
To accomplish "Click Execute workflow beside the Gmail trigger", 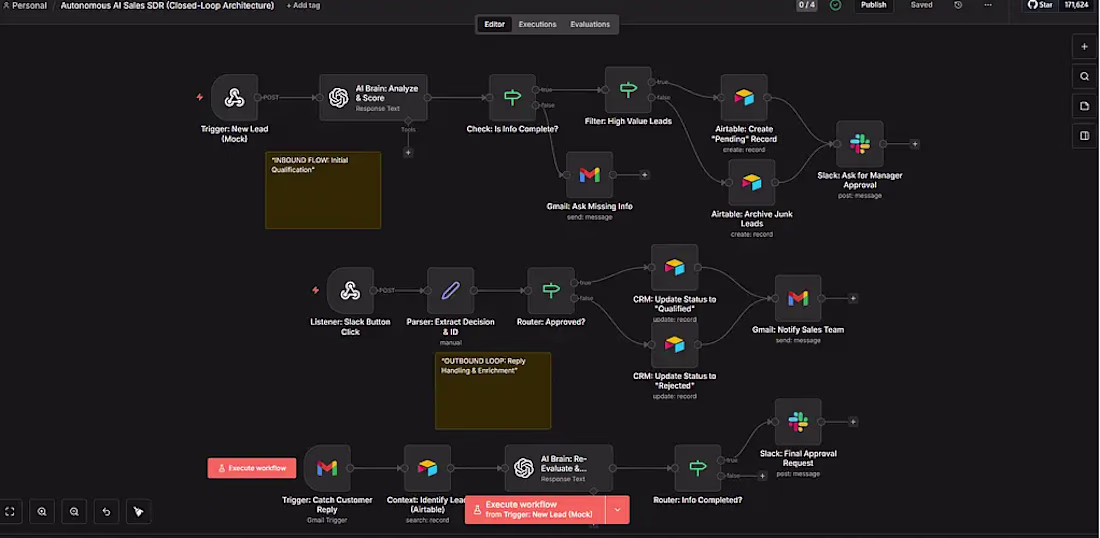I will 252,468.
